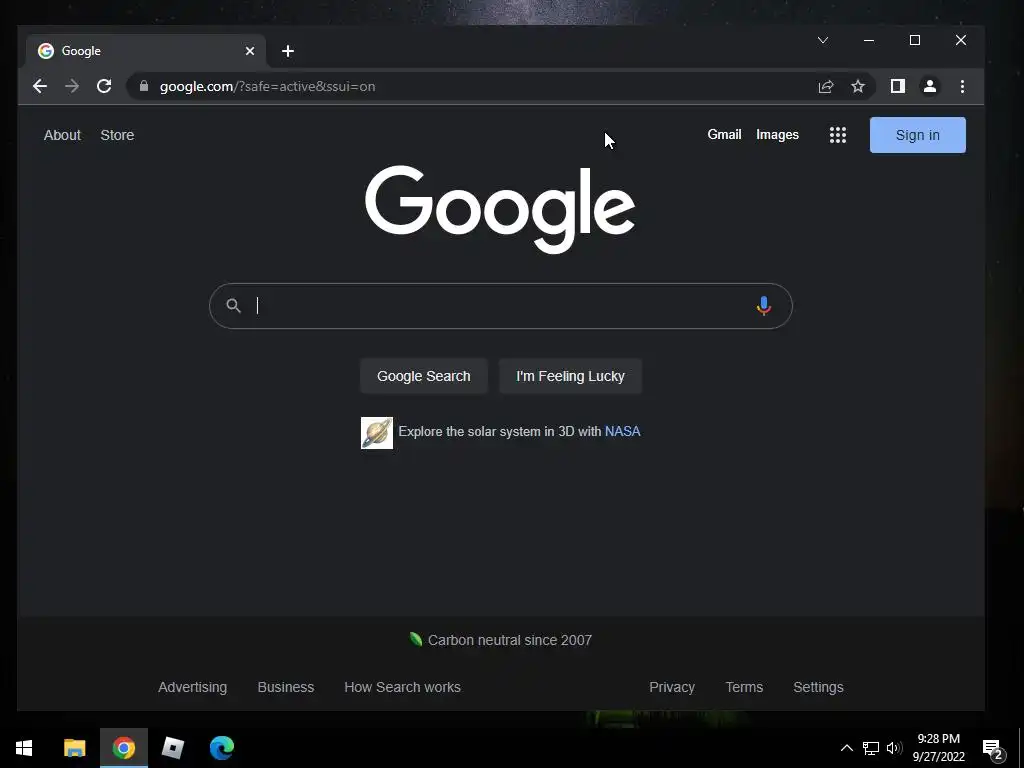
Task: Open the notification center icon
Action: click(993, 748)
